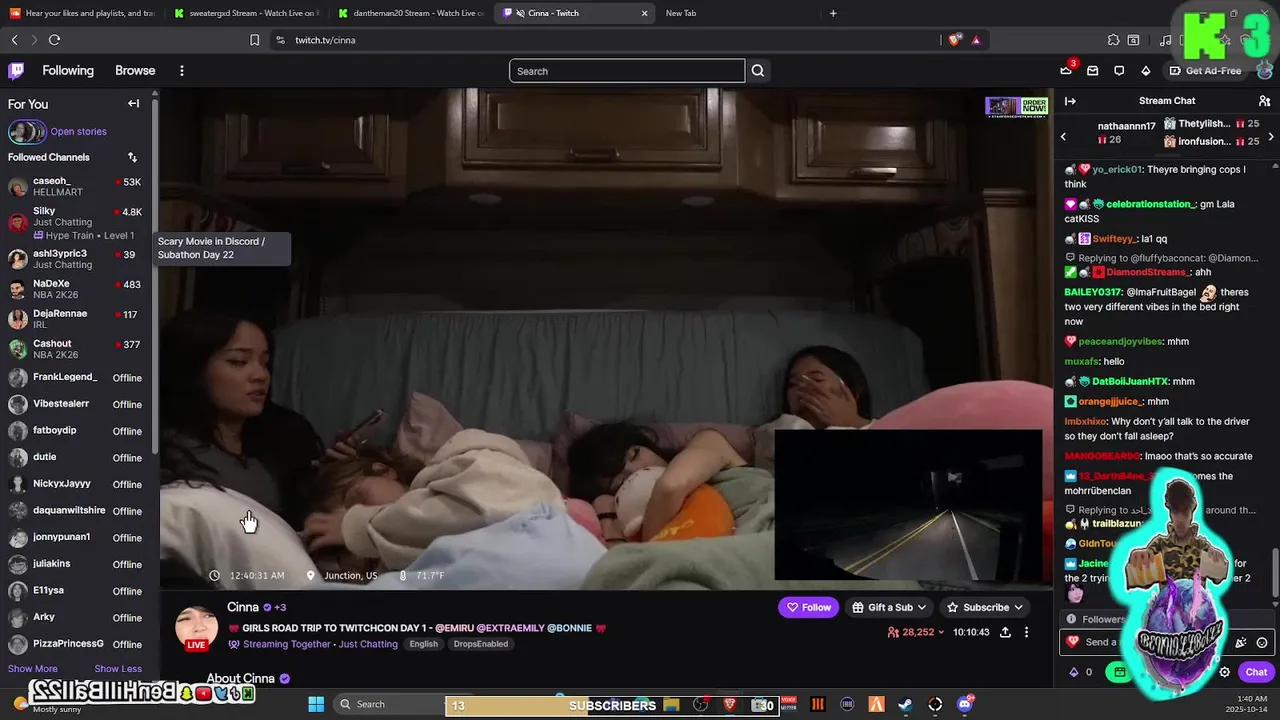Expand the Subscribe dropdown

pyautogui.click(x=985, y=607)
